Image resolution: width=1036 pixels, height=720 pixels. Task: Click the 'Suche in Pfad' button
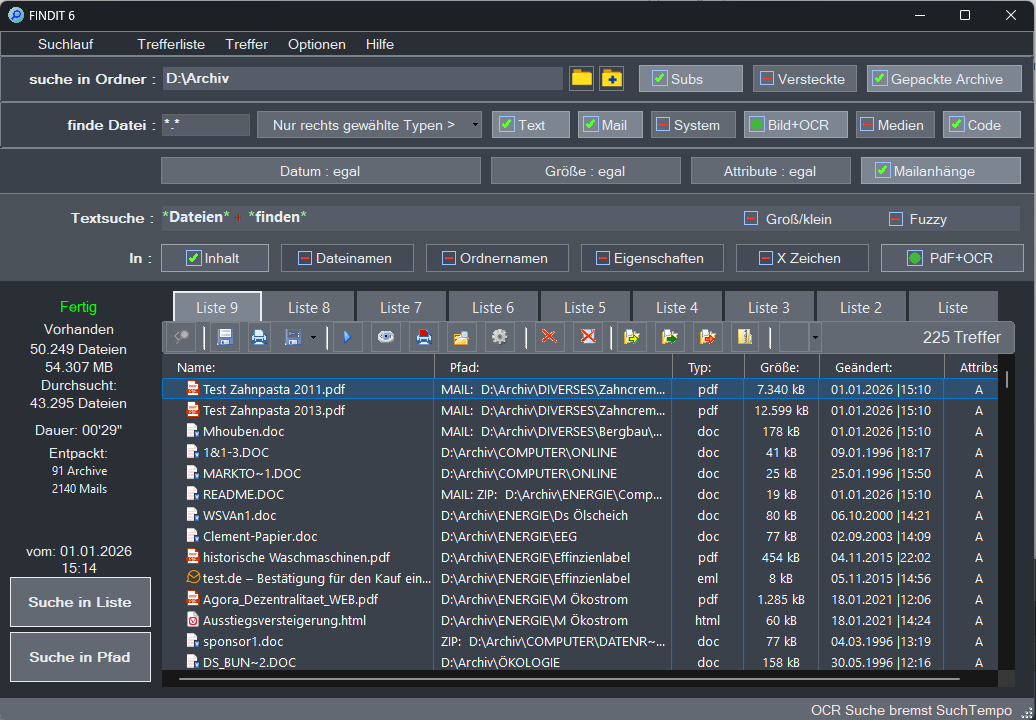(x=80, y=657)
